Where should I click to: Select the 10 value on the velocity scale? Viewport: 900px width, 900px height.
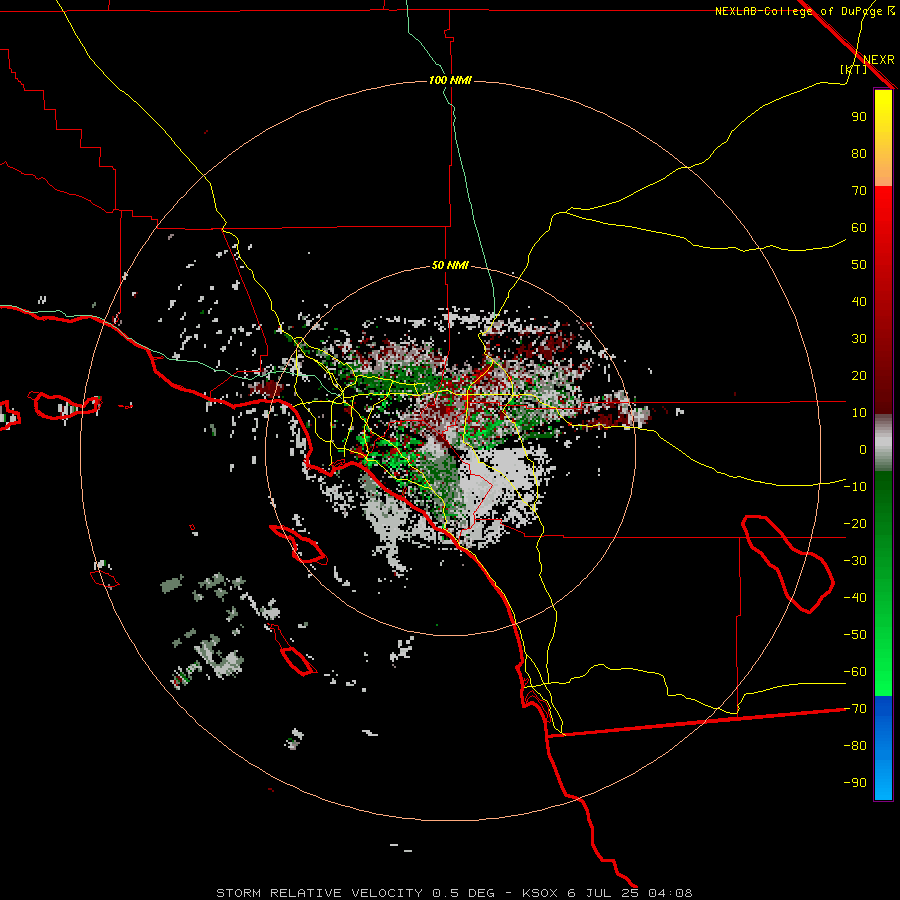coord(859,413)
